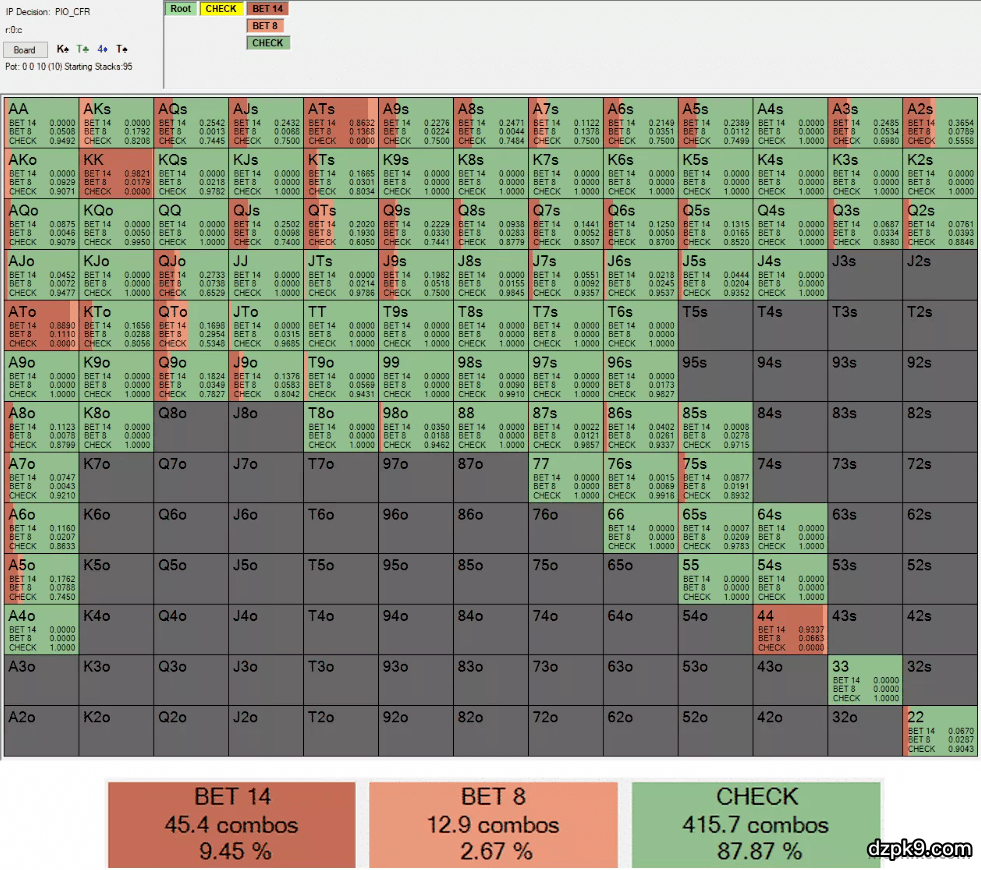Open the dzpk9.com watermark link
This screenshot has width=981, height=870.
click(x=920, y=849)
